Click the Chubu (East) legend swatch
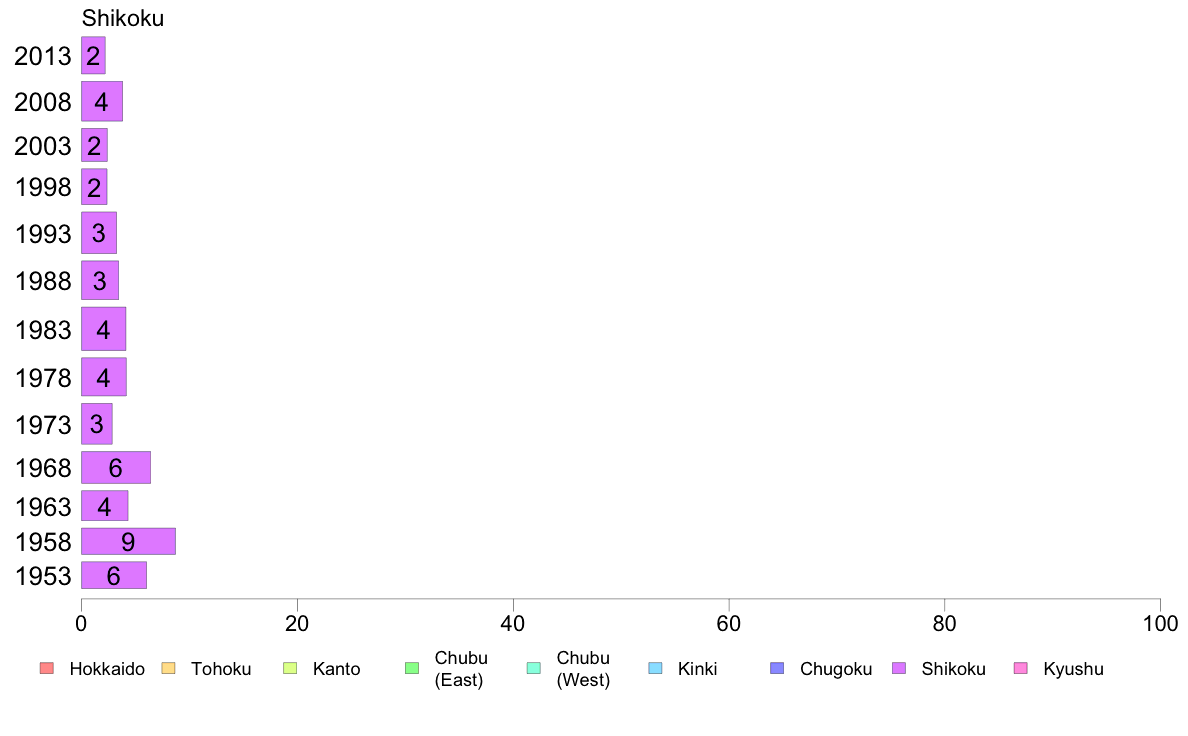1188x736 pixels. tap(412, 669)
